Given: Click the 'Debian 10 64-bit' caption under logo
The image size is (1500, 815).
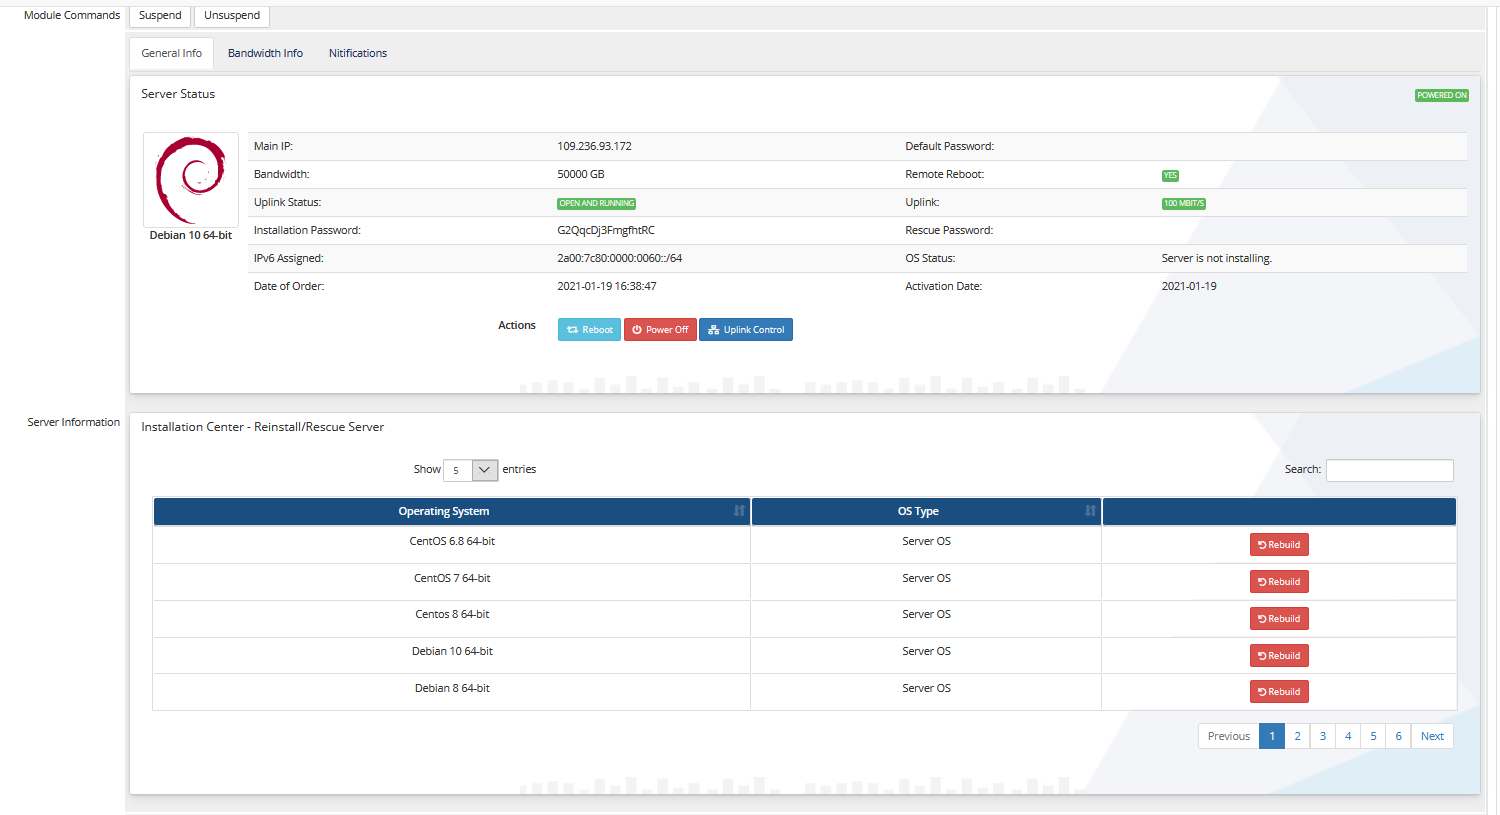Looking at the screenshot, I should [x=191, y=235].
